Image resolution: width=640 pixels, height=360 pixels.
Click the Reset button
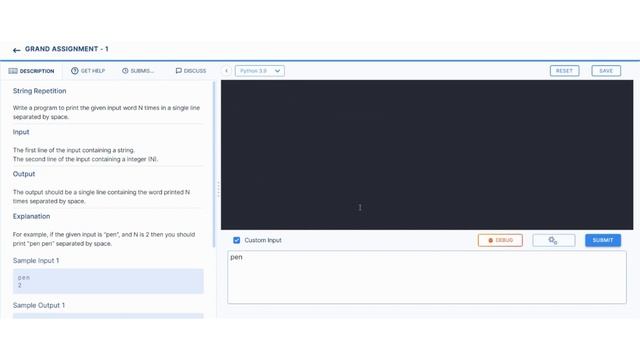(564, 71)
